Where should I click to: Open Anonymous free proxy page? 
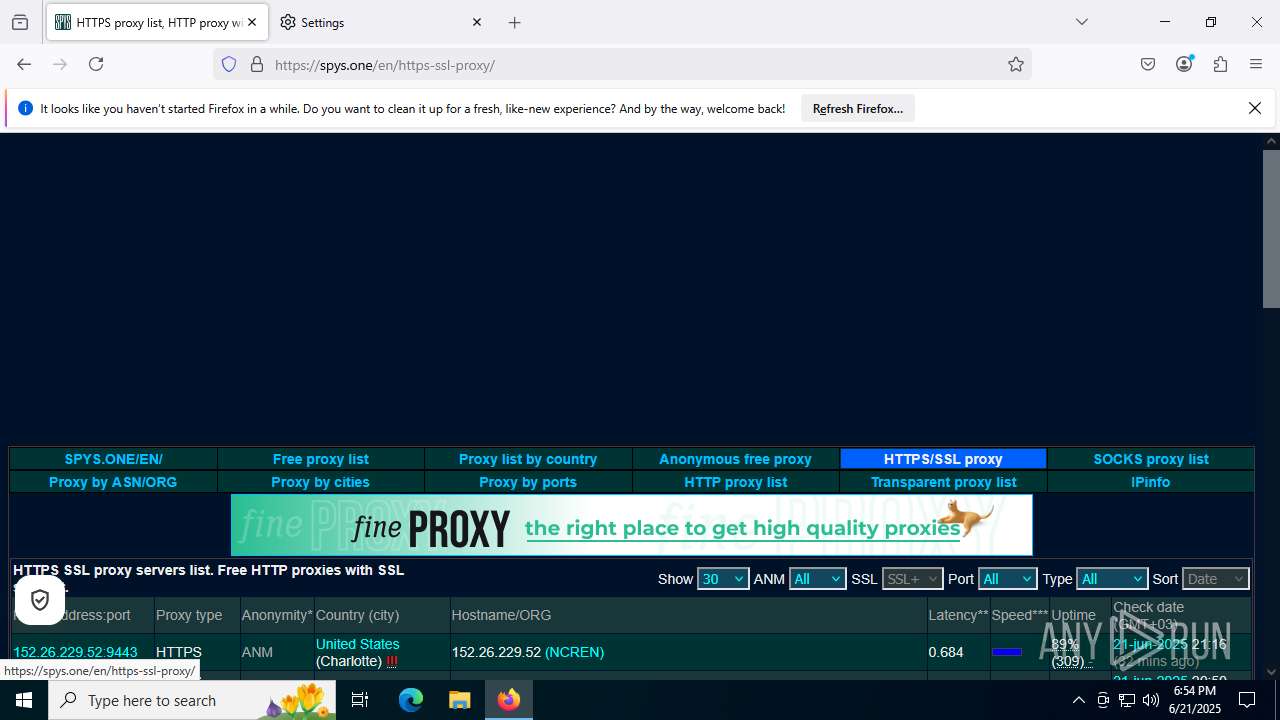tap(735, 459)
